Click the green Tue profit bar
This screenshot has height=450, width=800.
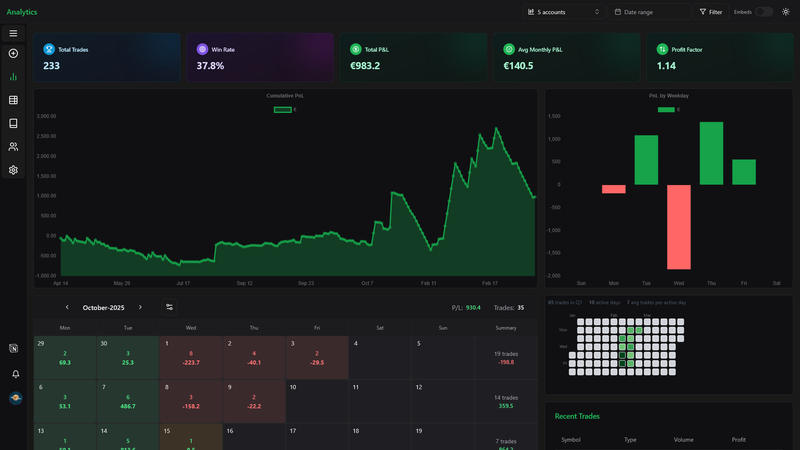646,160
